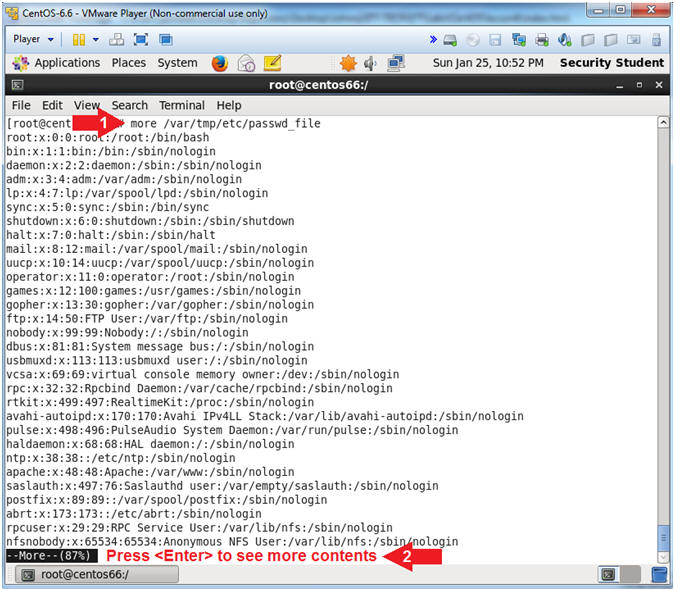Click the root:x:0:0 passwd line
Image resolution: width=675 pixels, height=591 pixels.
coord(108,138)
